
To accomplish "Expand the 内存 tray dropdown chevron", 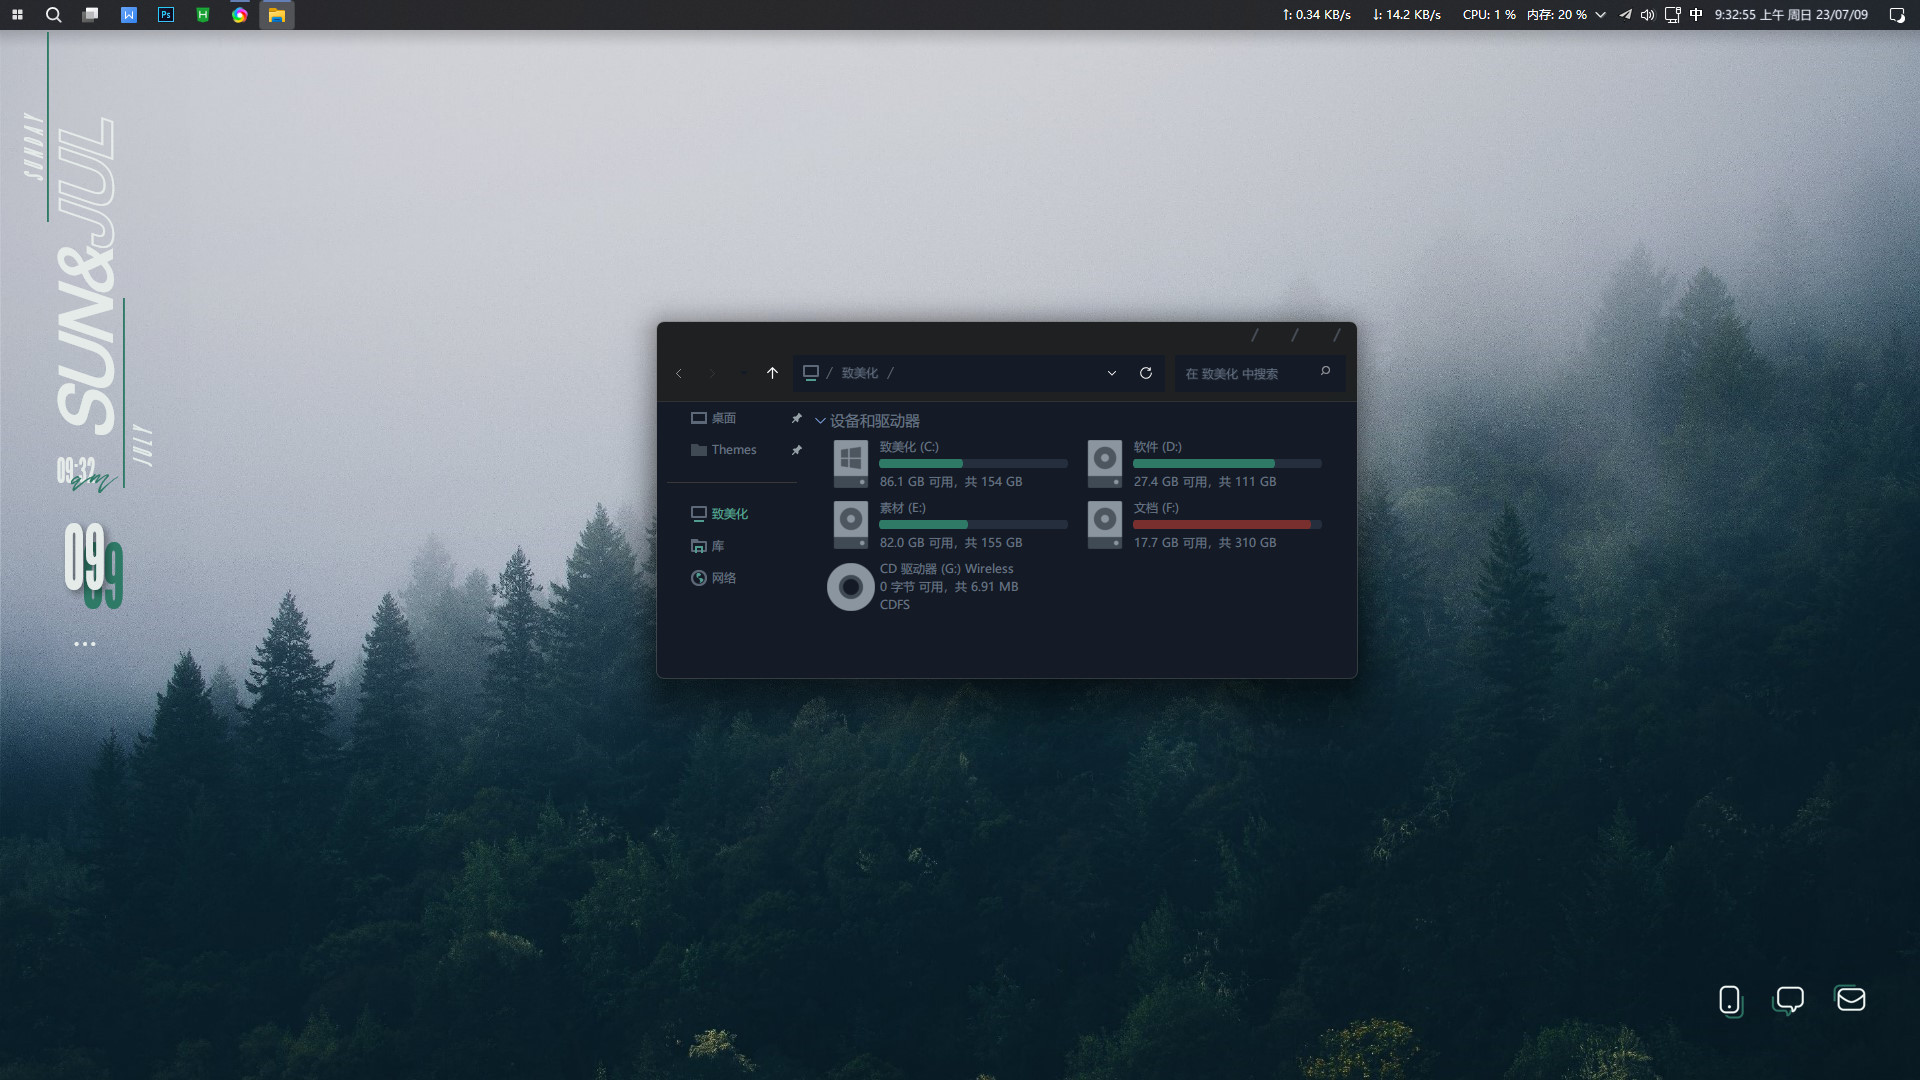I will click(x=1599, y=15).
